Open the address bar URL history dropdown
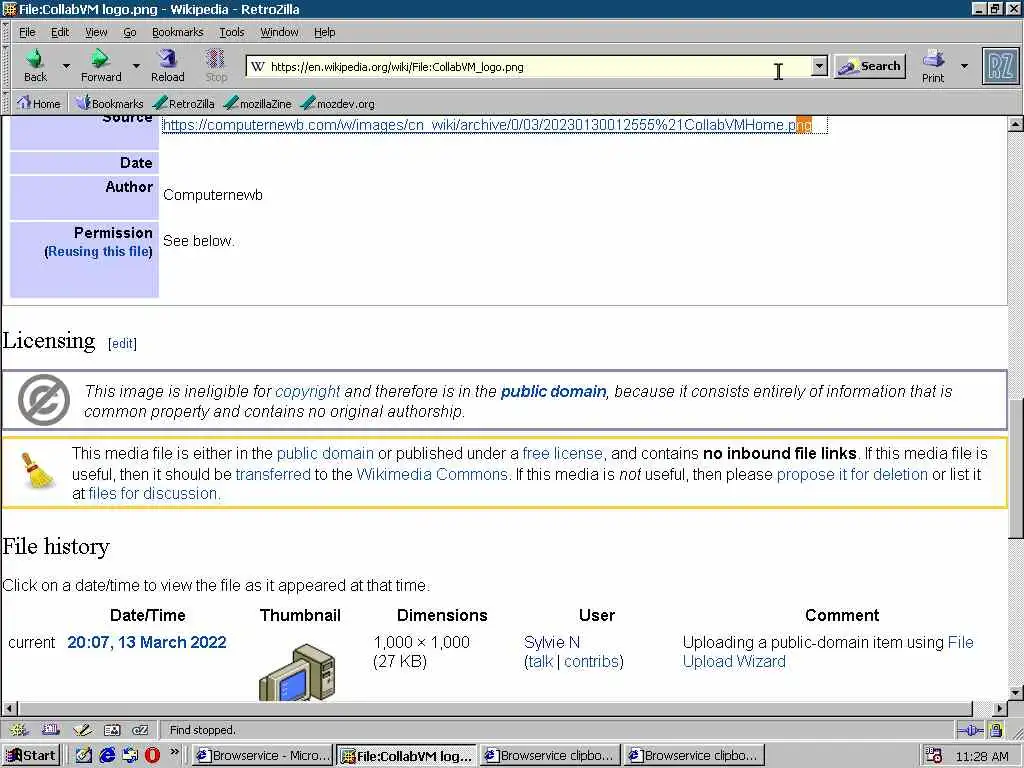1024x768 pixels. click(819, 66)
